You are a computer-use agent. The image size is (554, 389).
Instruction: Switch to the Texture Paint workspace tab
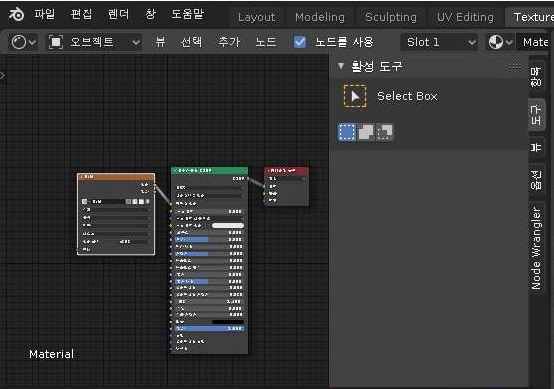pyautogui.click(x=531, y=17)
